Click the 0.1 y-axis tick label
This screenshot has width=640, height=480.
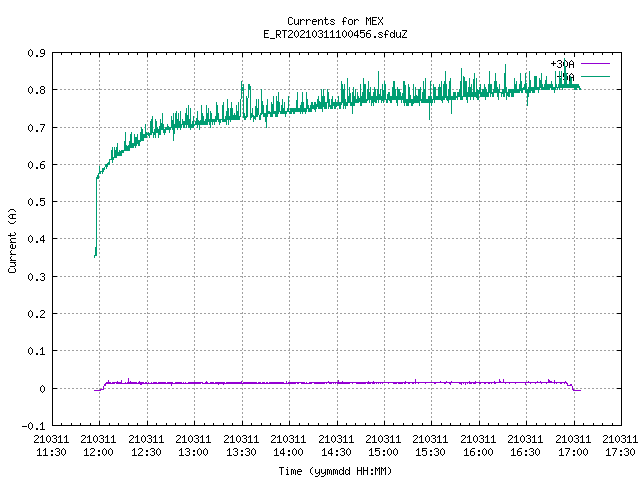(36, 351)
